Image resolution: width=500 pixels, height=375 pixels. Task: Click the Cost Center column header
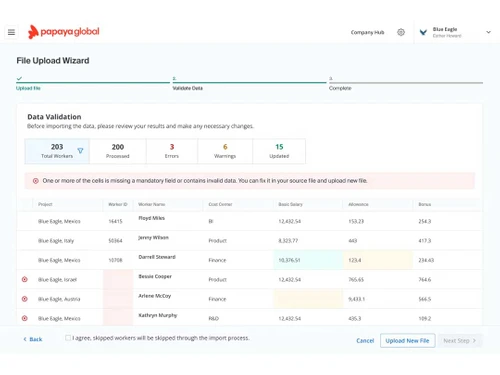tap(220, 204)
